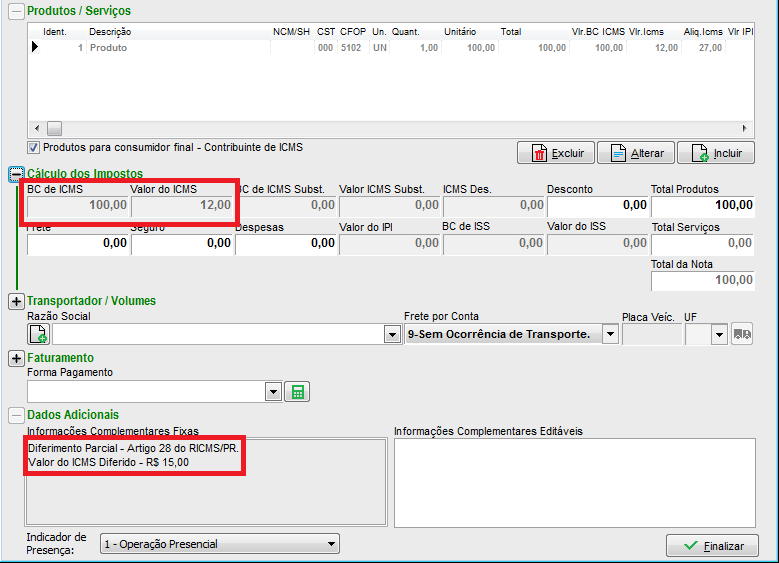Open the Frete por Conta dropdown
The width and height of the screenshot is (779, 563).
(x=610, y=334)
